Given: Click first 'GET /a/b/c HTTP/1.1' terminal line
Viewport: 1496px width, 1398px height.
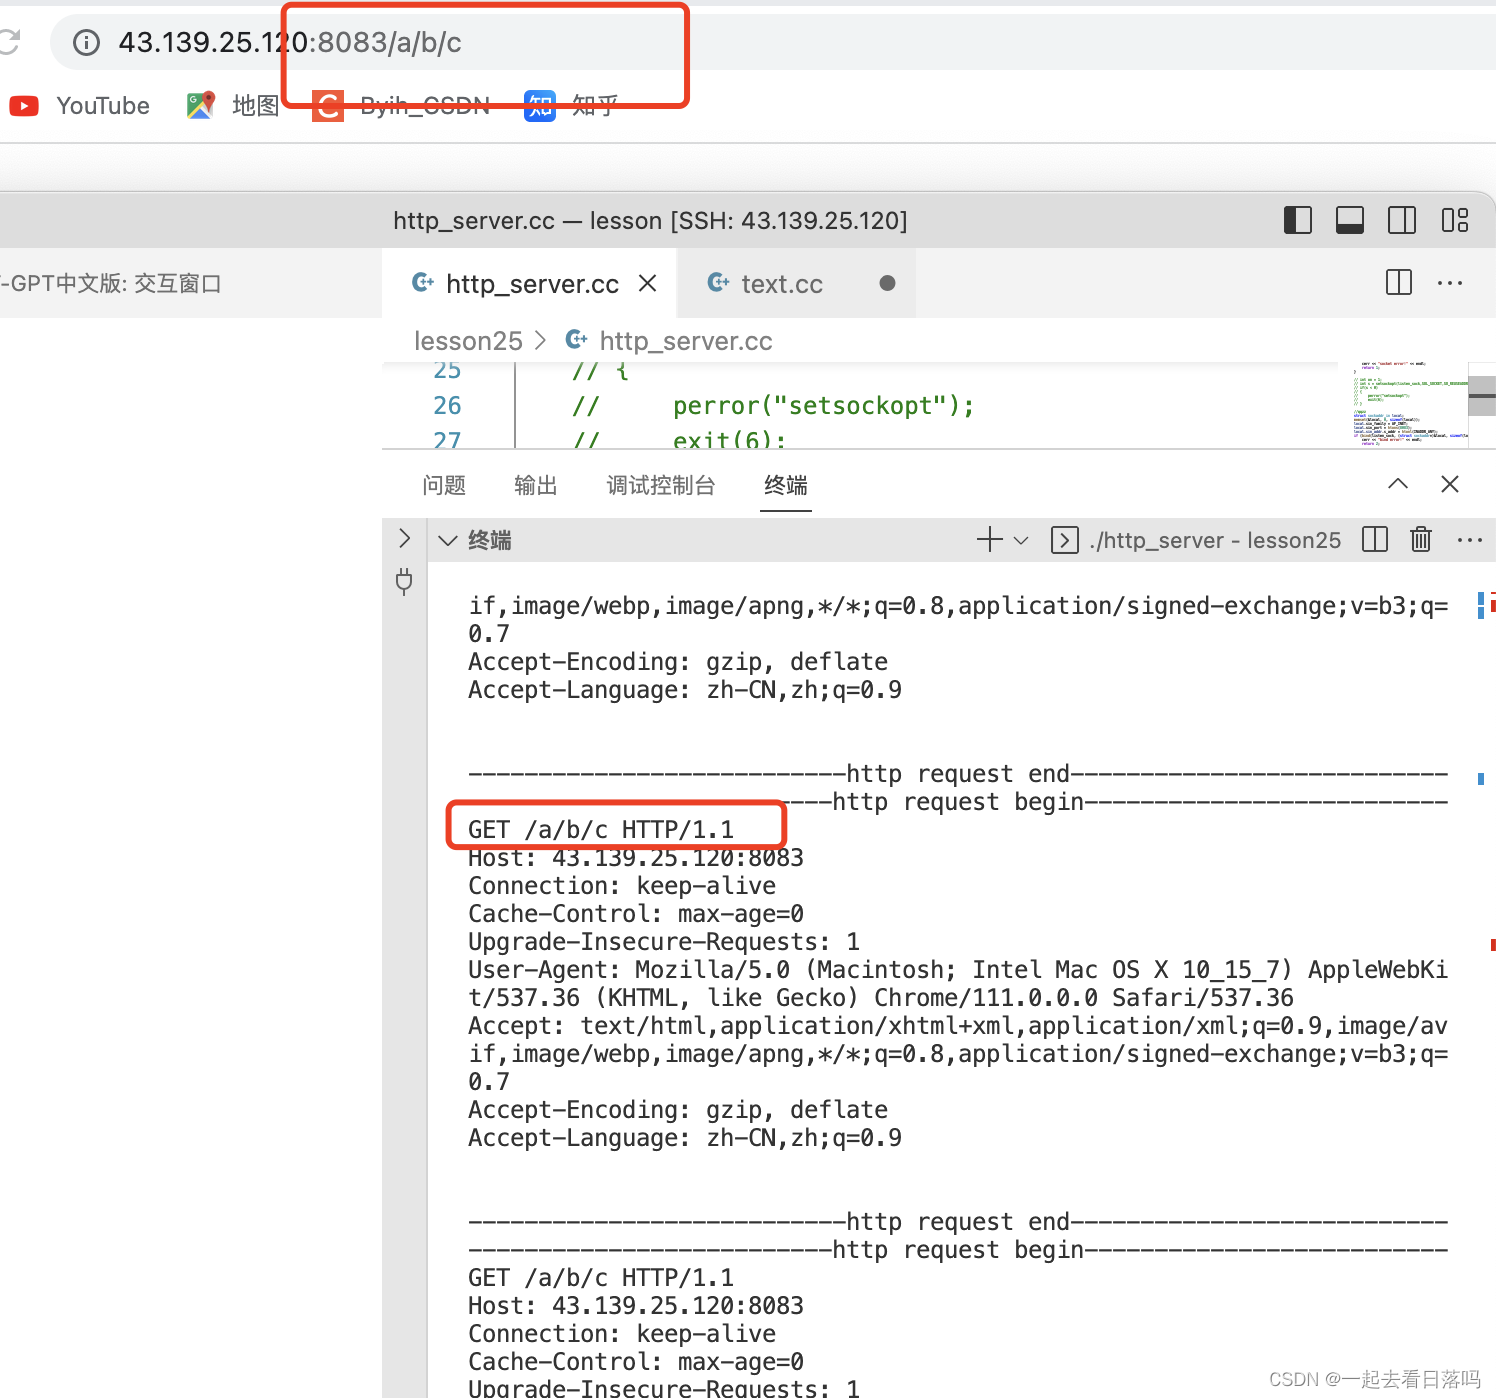Looking at the screenshot, I should pos(600,830).
